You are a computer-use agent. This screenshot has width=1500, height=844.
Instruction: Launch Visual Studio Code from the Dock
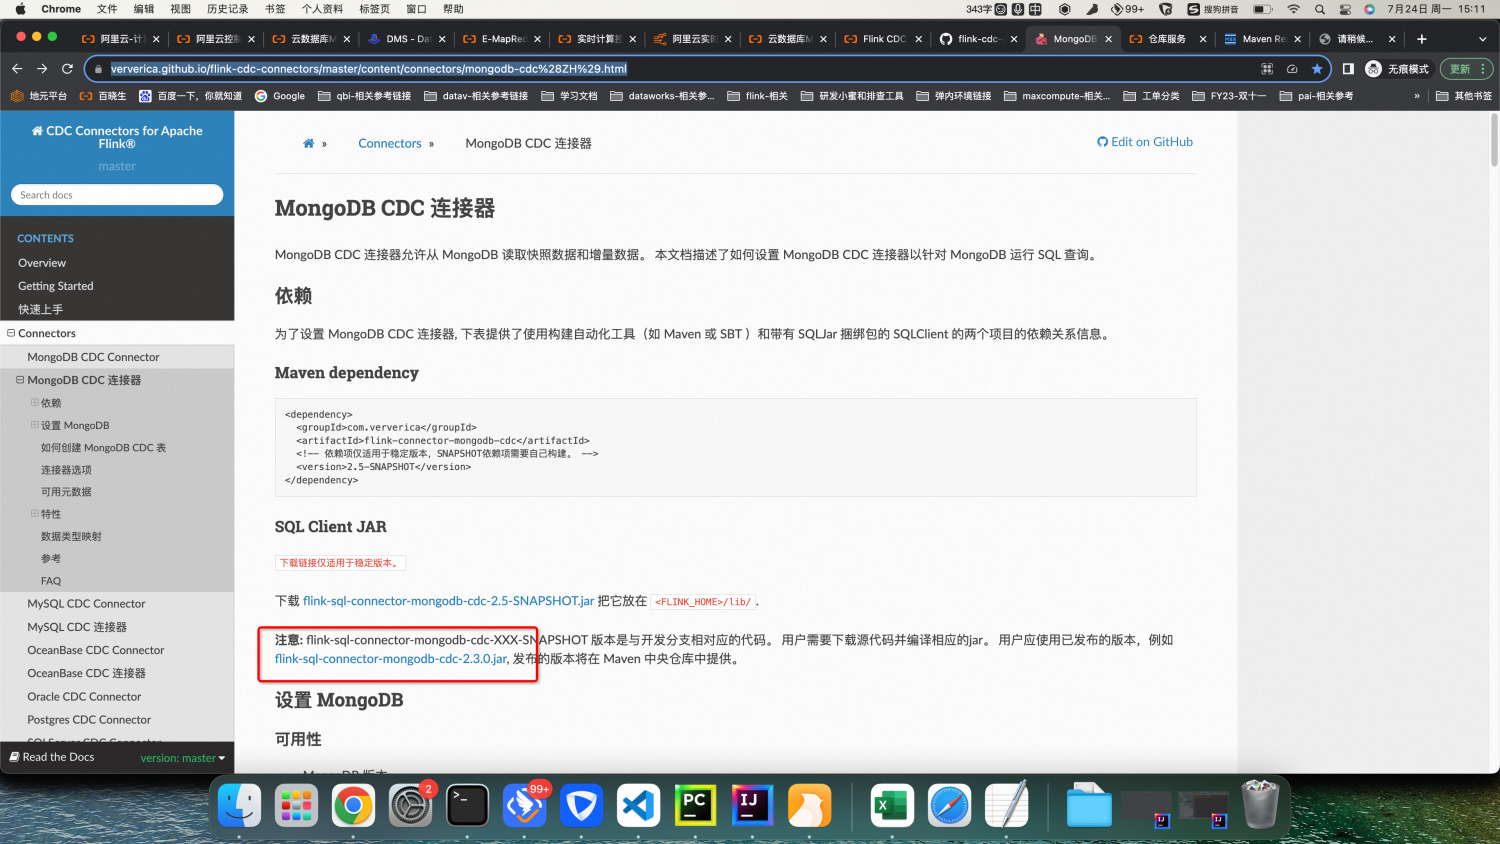tap(638, 805)
